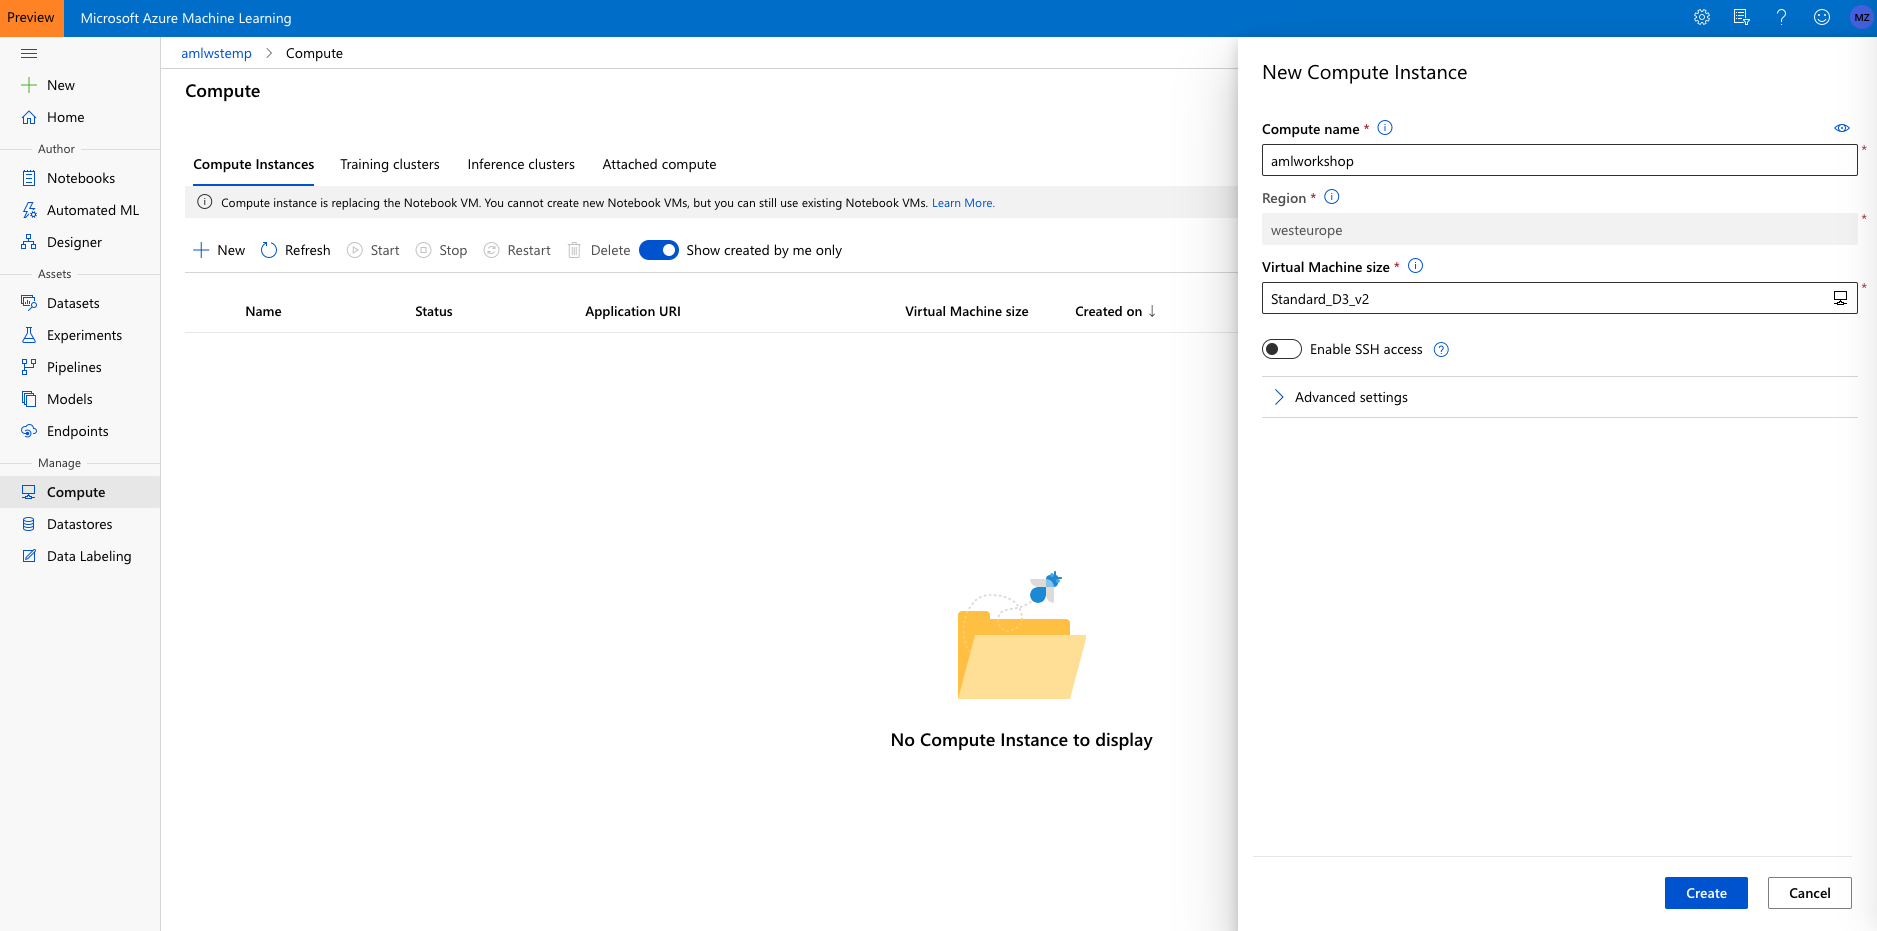This screenshot has width=1877, height=931.
Task: Click the Create button
Action: [x=1706, y=893]
